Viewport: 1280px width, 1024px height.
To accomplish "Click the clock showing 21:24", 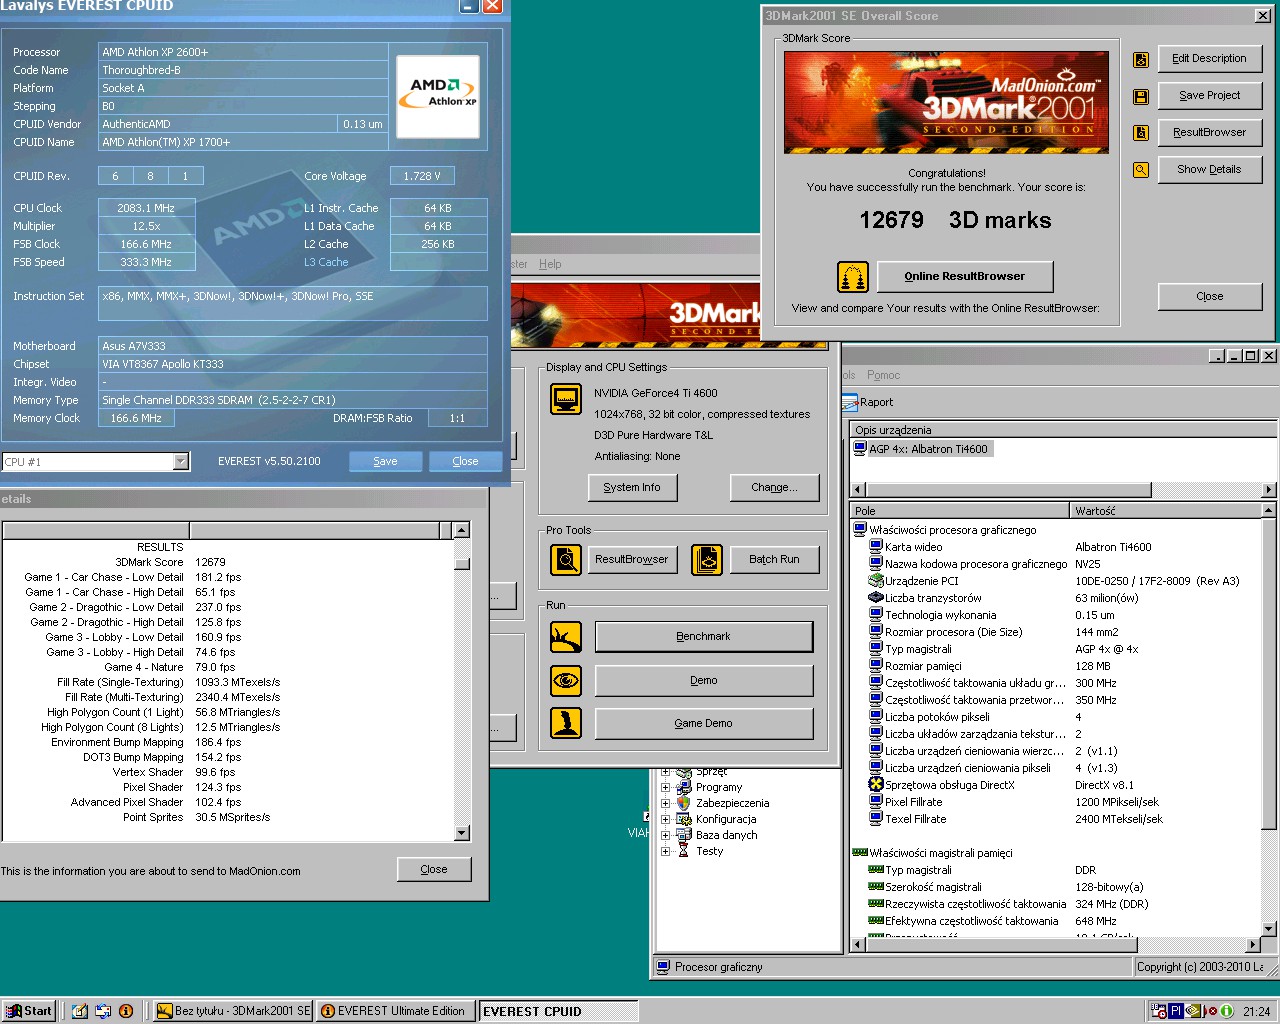I will [x=1256, y=1011].
